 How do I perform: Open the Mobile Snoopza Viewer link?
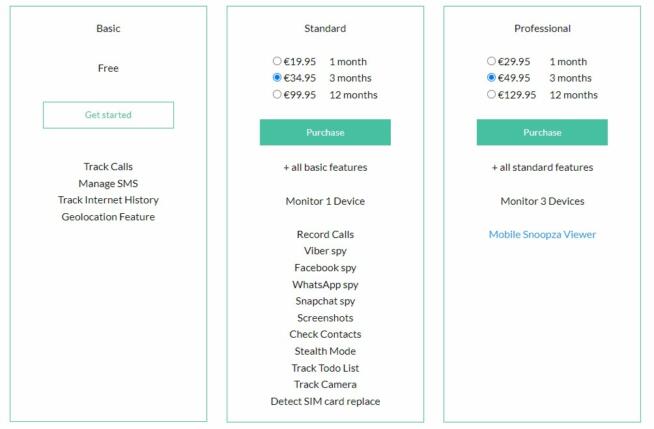542,234
